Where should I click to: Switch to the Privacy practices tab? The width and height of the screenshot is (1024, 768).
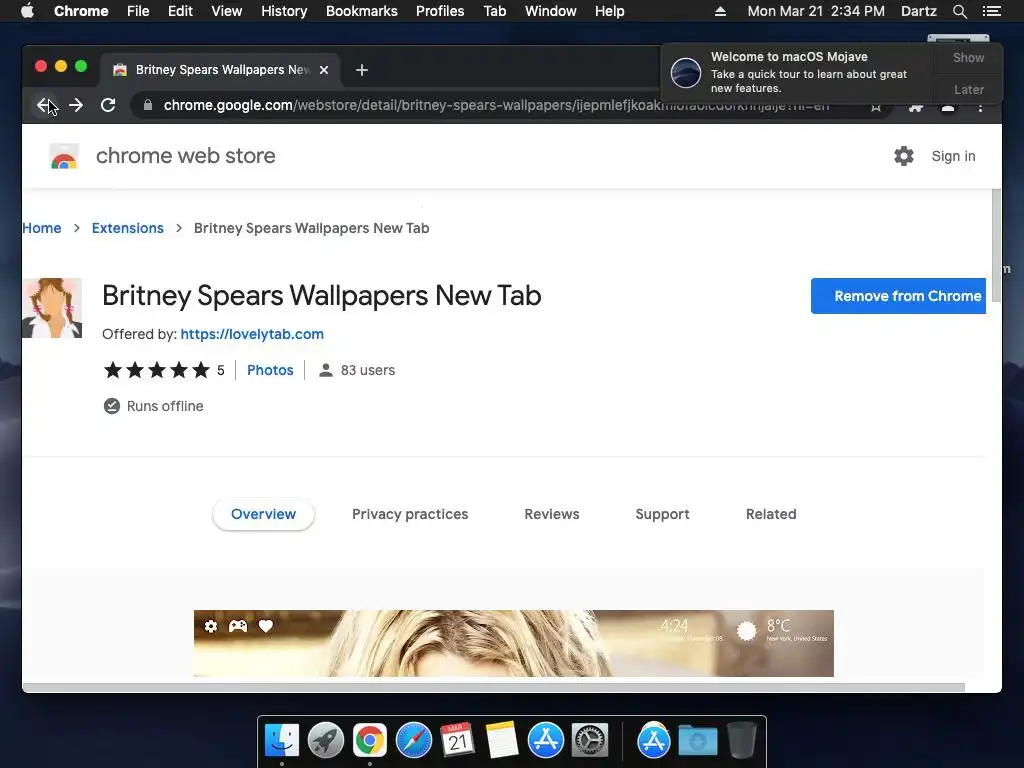click(x=410, y=514)
